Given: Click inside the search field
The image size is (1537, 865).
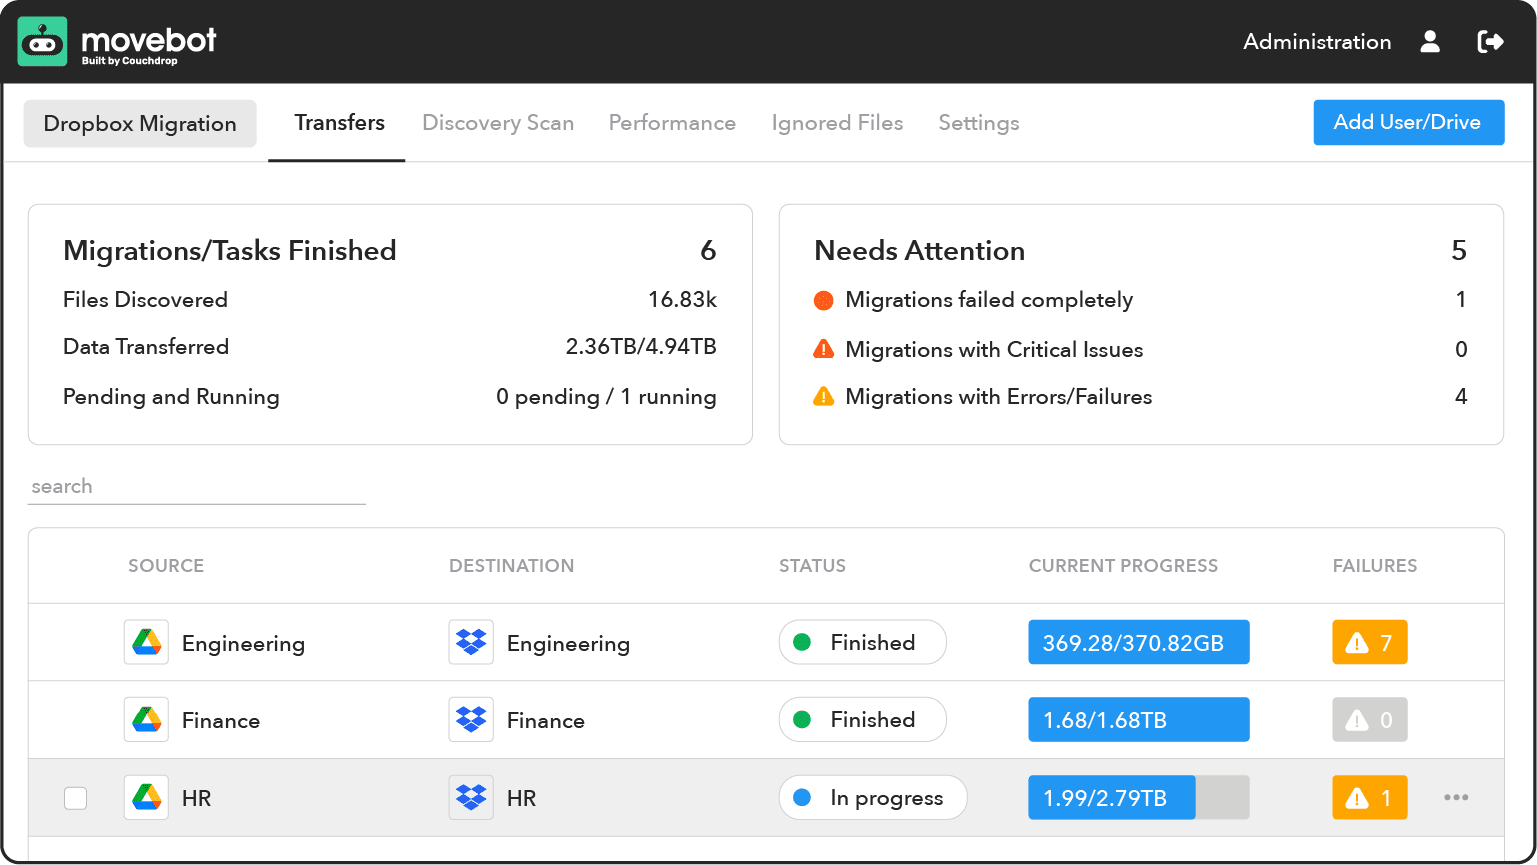Looking at the screenshot, I should (x=197, y=486).
